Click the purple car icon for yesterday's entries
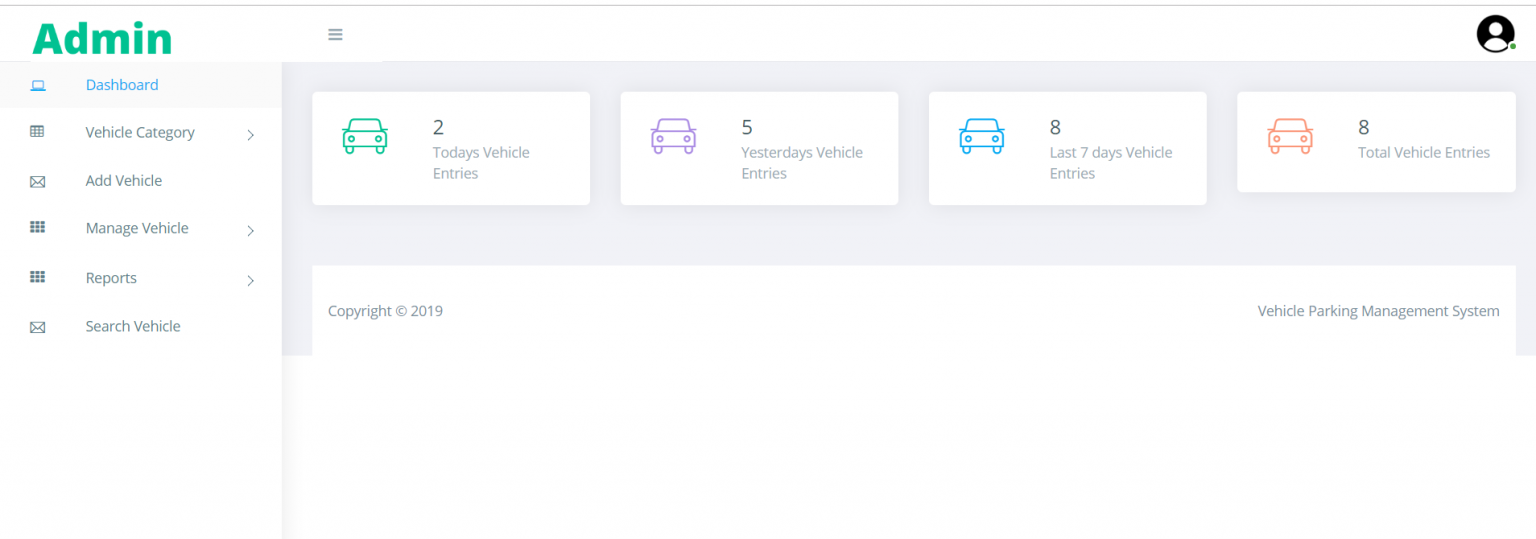 [673, 135]
